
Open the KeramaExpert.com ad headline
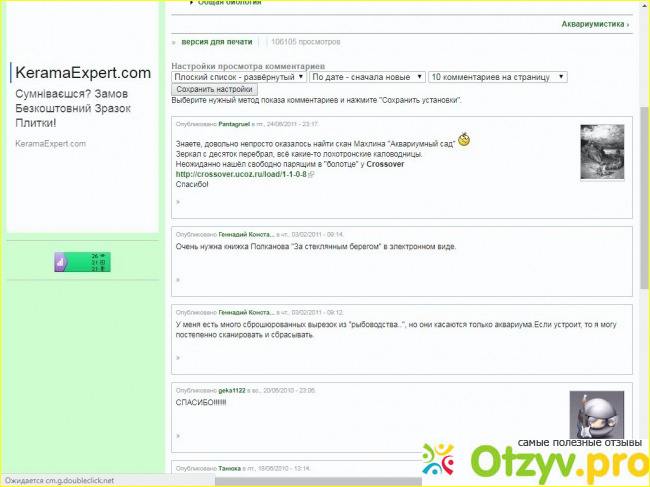click(x=82, y=73)
